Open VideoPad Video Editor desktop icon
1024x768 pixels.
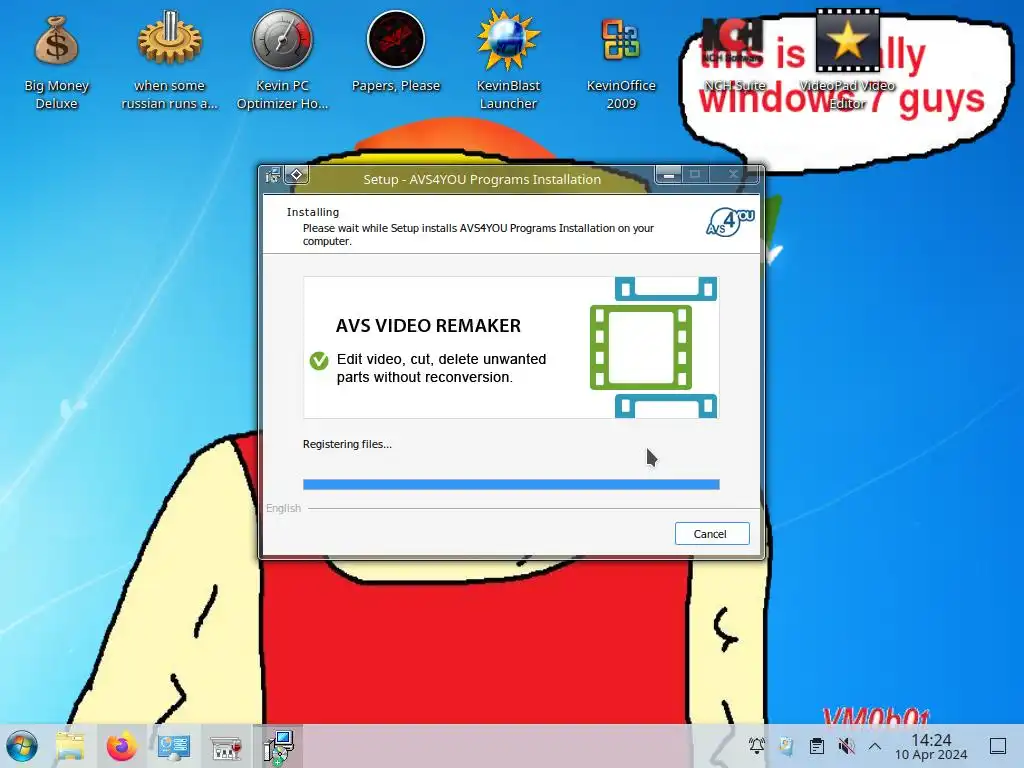tap(847, 59)
